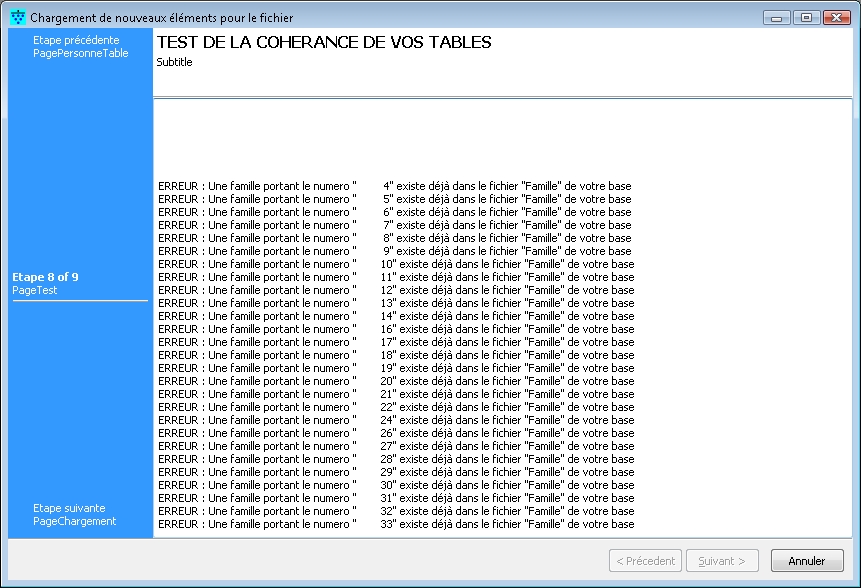Click the application icon in title bar

pos(17,17)
